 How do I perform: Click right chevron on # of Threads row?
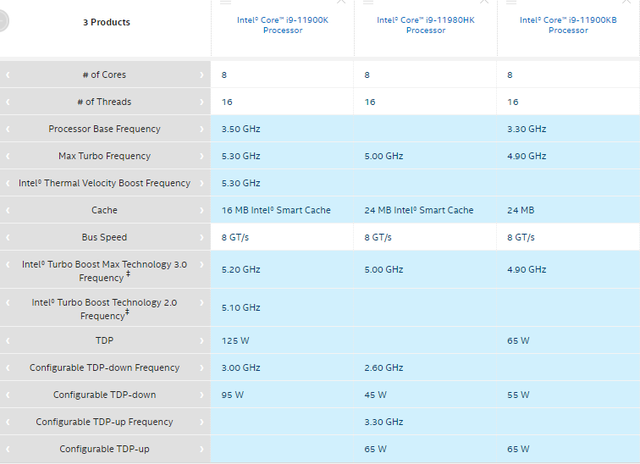202,102
